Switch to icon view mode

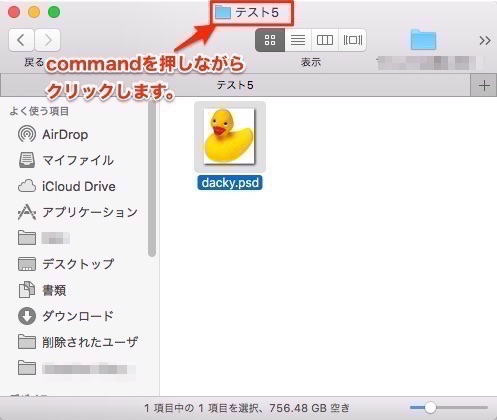(x=270, y=40)
